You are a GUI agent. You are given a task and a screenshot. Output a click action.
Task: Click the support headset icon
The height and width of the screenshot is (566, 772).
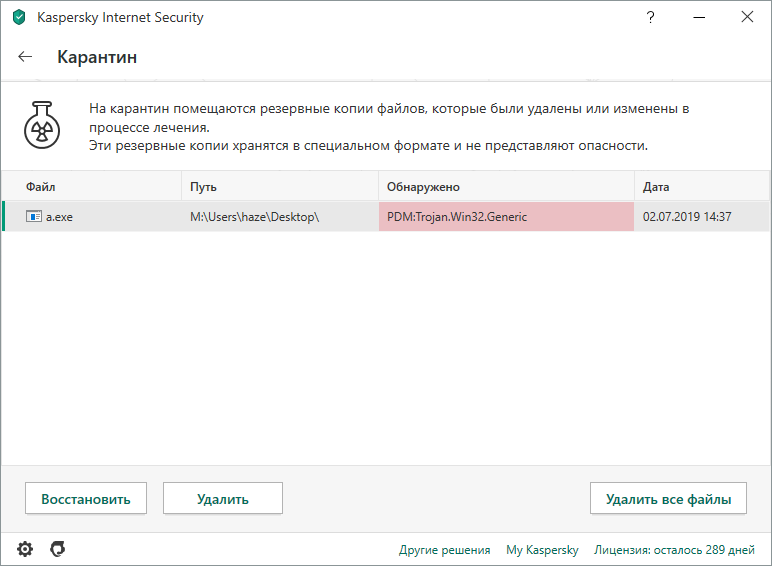[x=58, y=549]
